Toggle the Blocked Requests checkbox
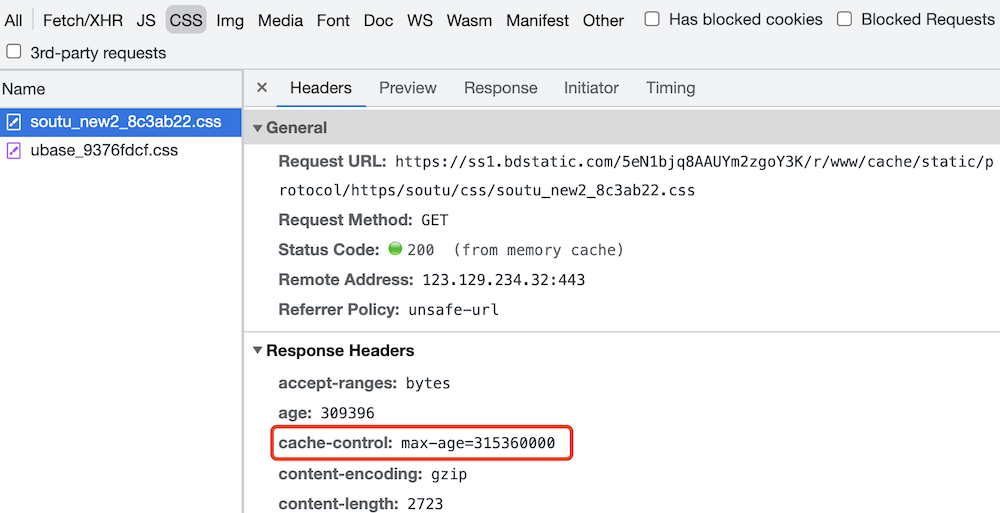The image size is (1000, 513). coord(845,19)
